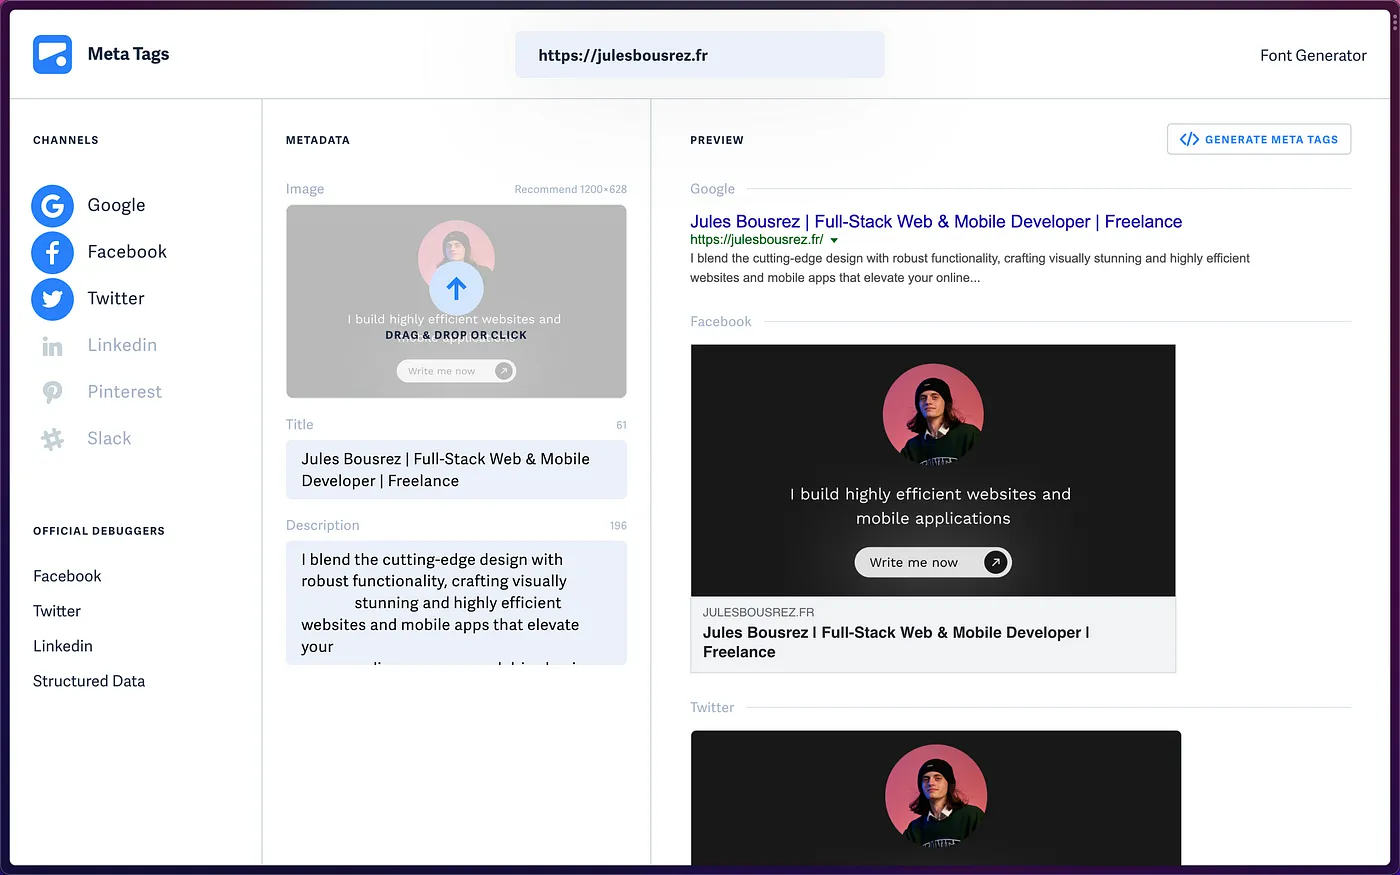
Task: Click the URL field with julesbousrez.fr
Action: click(700, 55)
